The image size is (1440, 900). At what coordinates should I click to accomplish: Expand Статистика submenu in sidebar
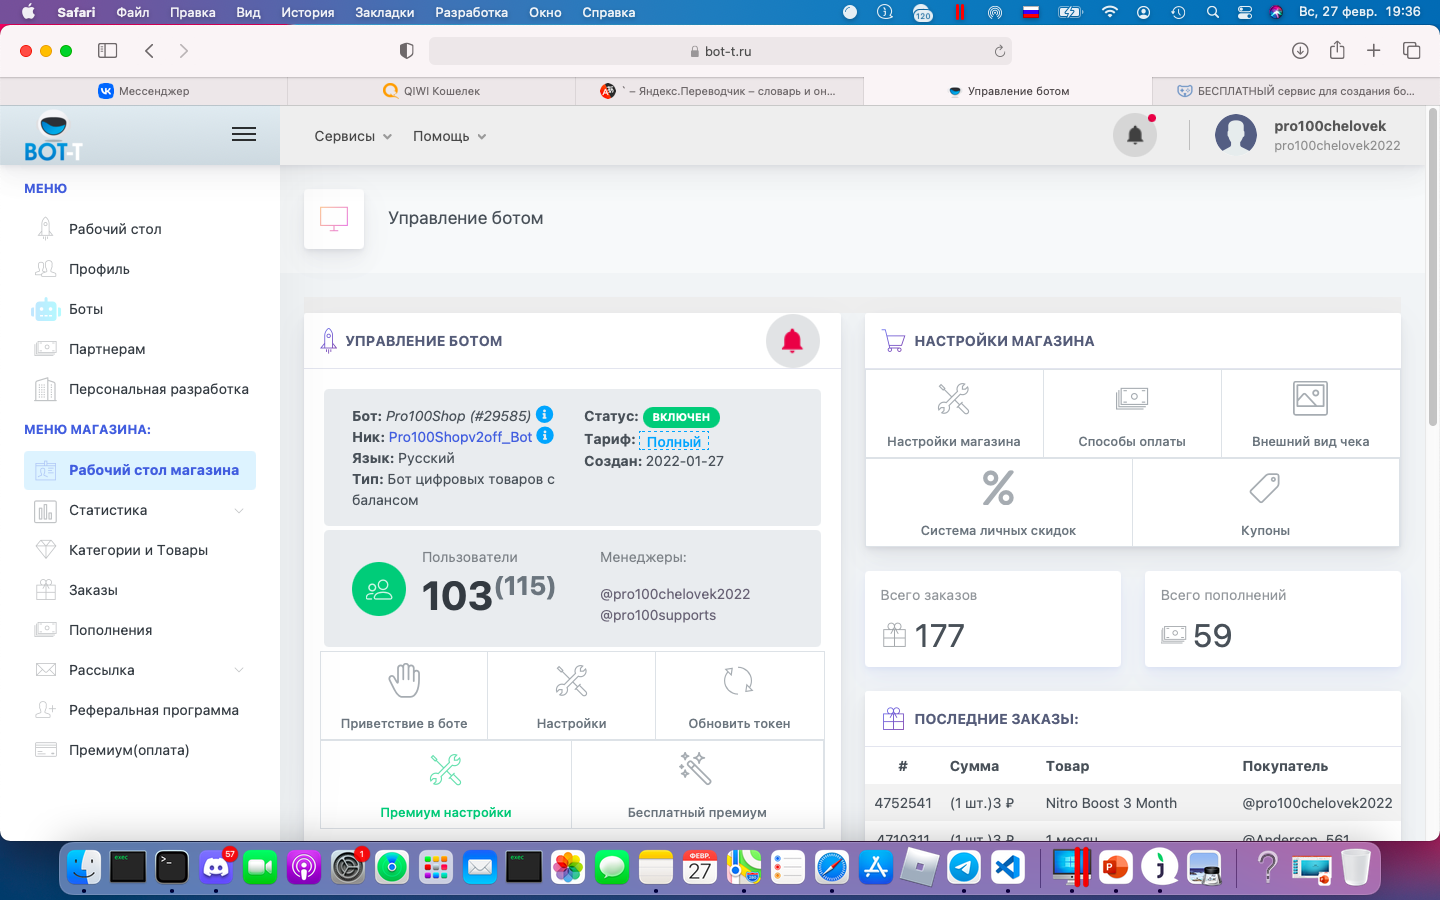[140, 510]
